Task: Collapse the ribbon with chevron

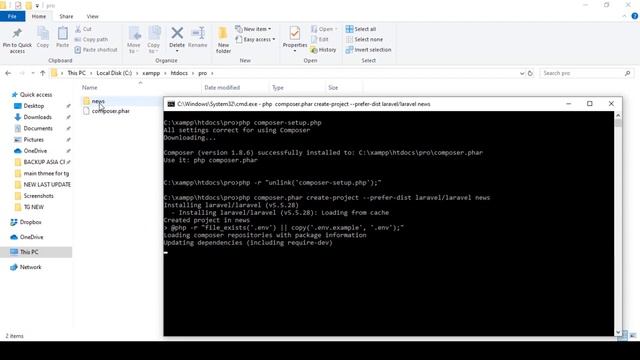Action: 624,16
